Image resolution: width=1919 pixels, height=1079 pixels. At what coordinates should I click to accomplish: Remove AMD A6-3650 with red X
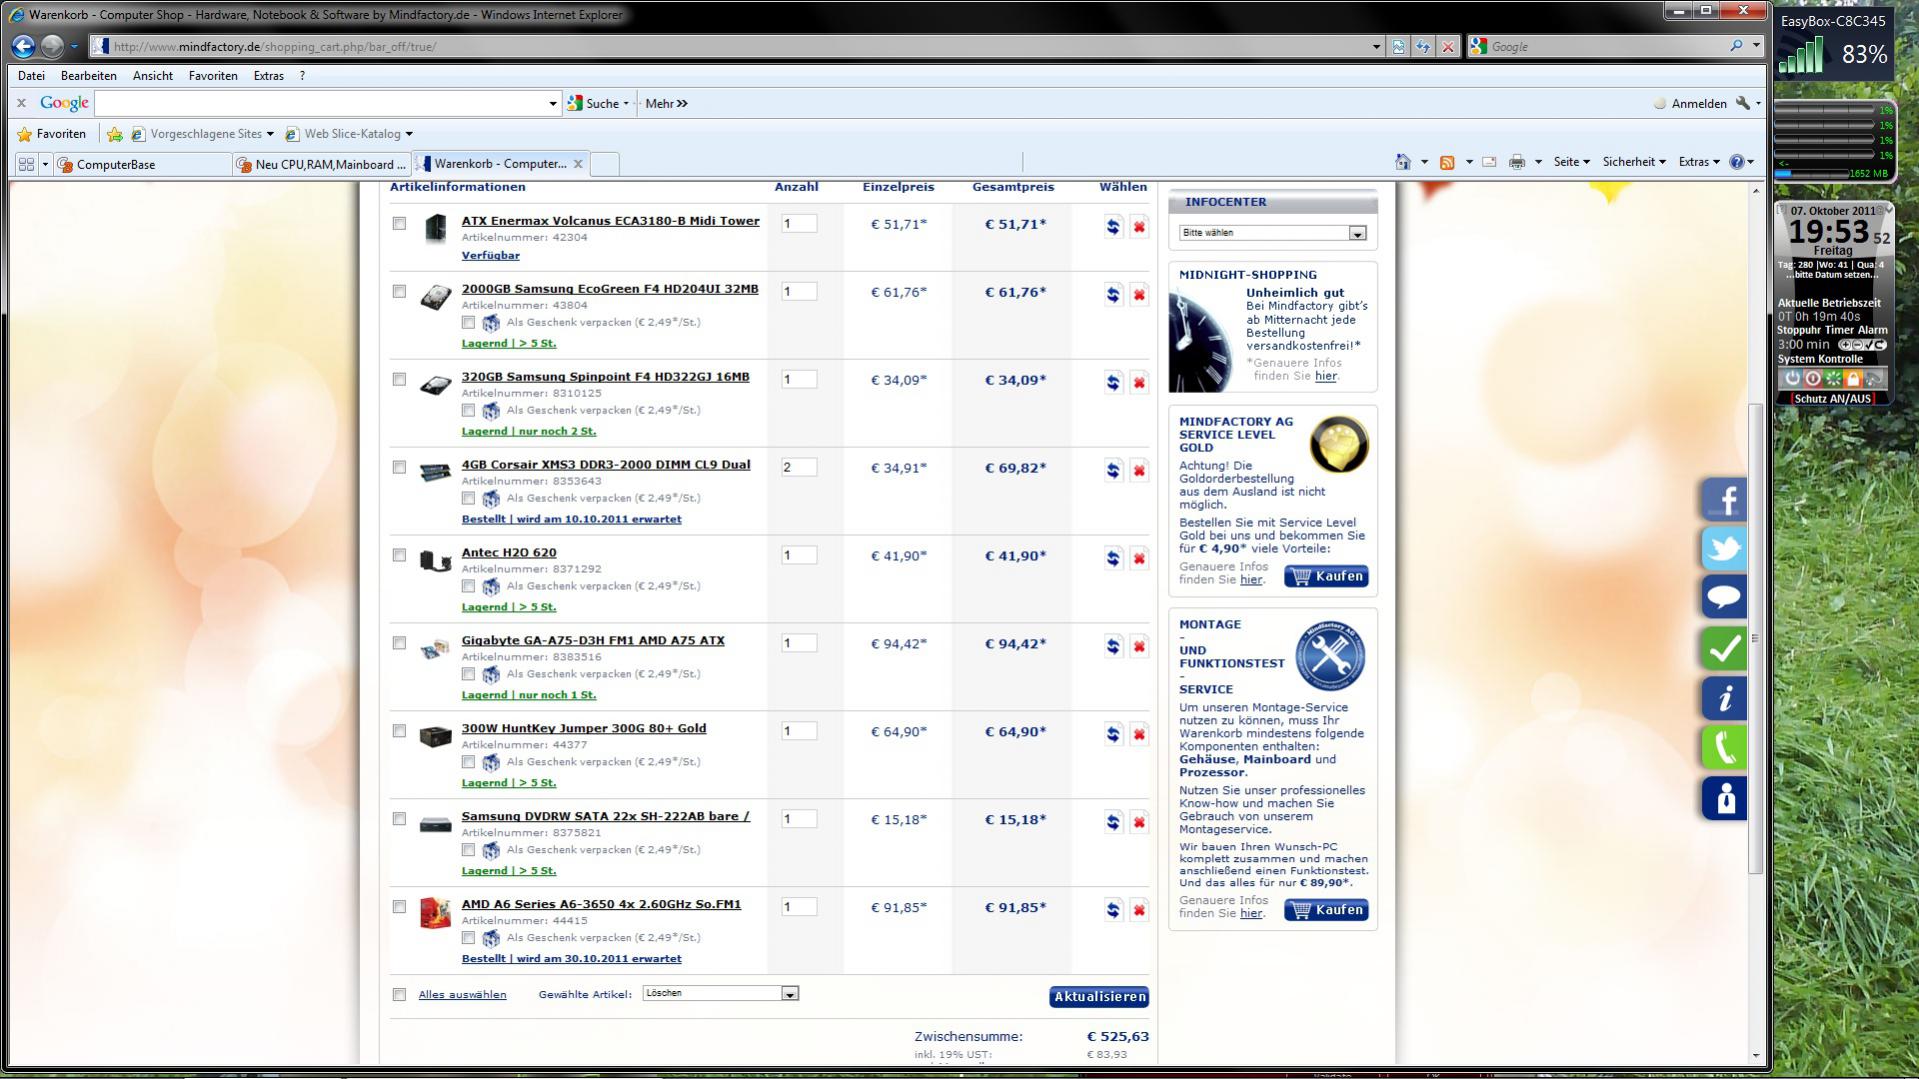[x=1139, y=911]
